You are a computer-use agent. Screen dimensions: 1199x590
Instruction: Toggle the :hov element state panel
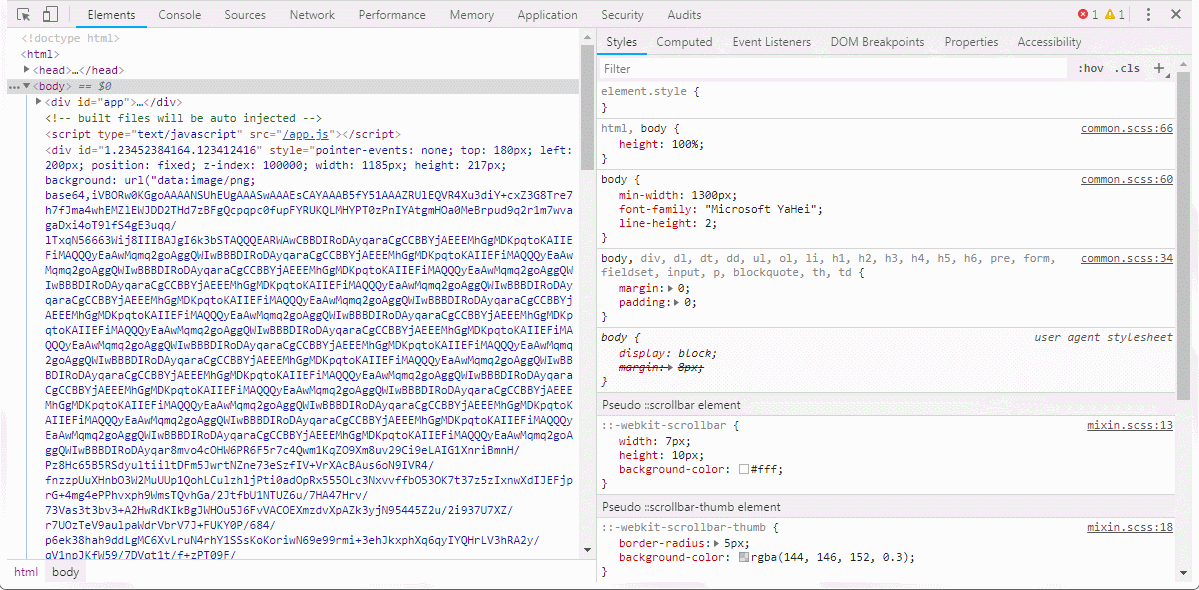coord(1090,68)
